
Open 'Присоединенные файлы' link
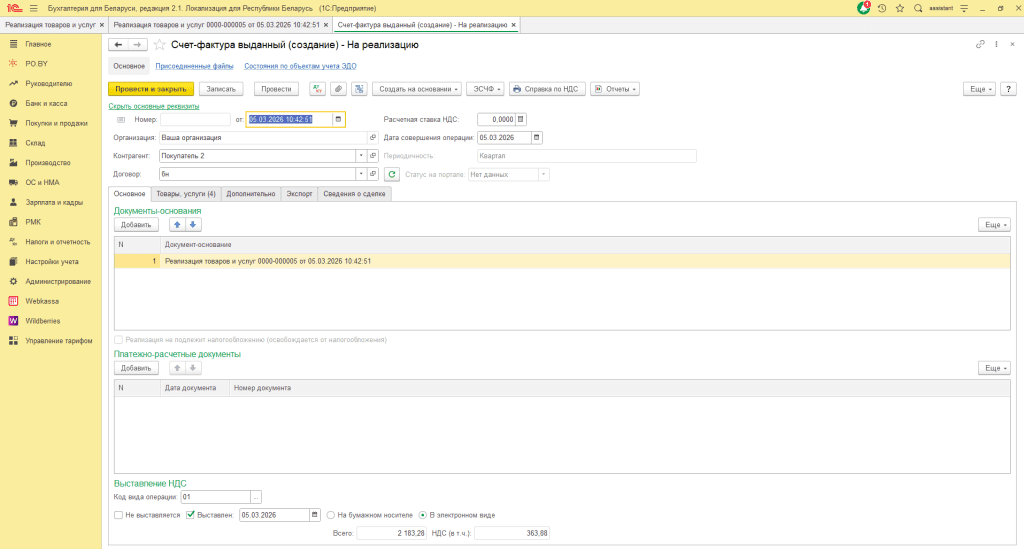[194, 66]
